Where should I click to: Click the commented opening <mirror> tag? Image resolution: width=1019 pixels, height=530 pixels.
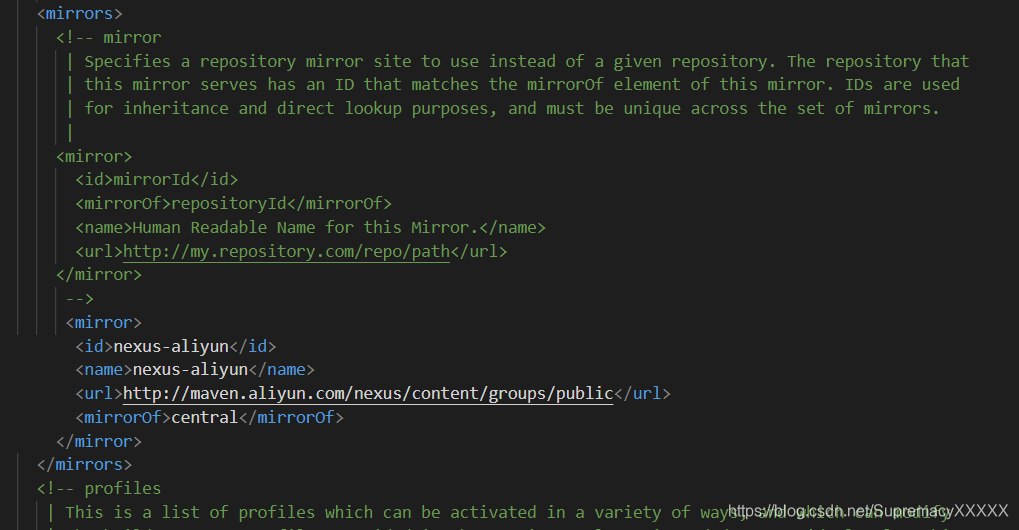tap(94, 157)
